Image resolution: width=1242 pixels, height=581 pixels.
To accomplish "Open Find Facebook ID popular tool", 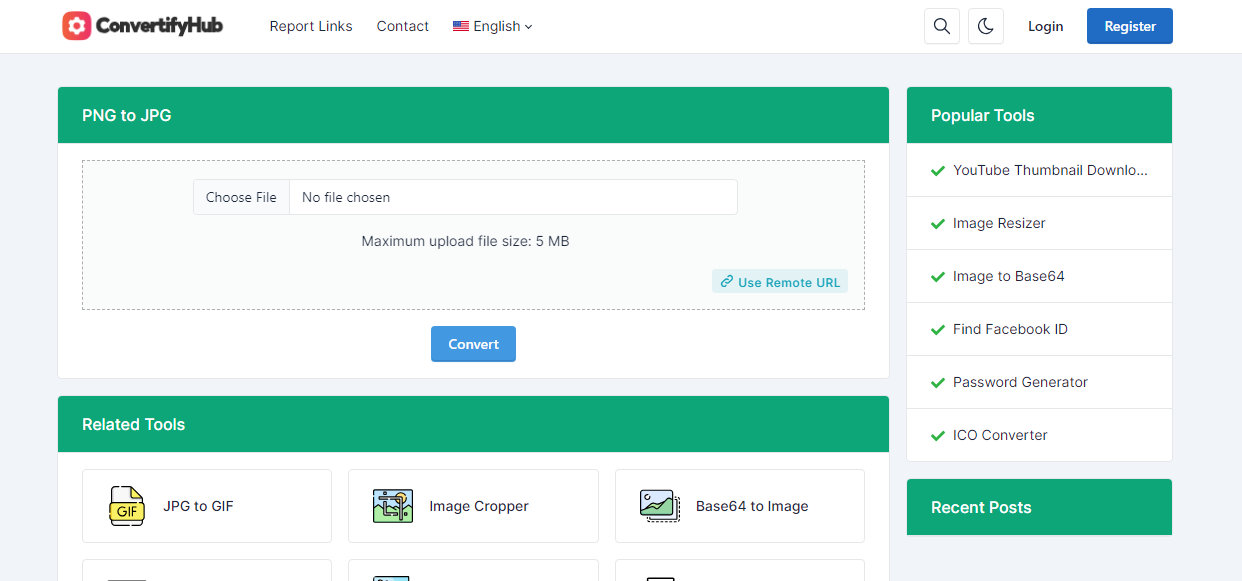I will (x=1010, y=329).
